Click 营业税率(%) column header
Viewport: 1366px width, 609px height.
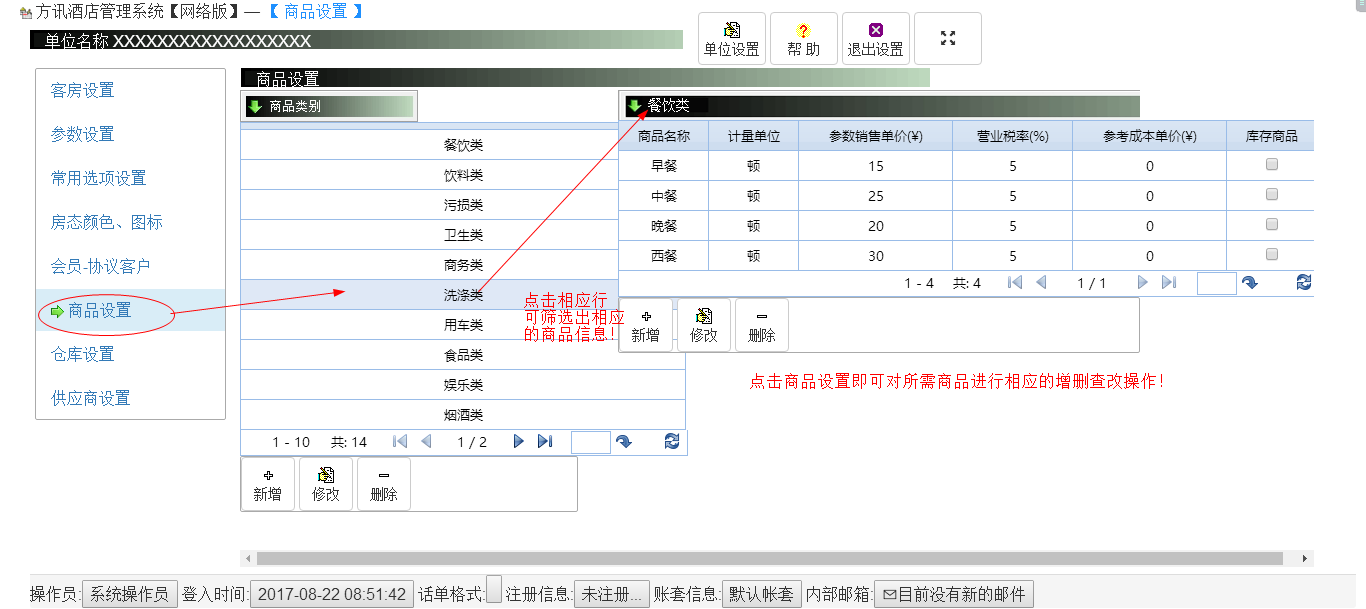tap(1012, 136)
